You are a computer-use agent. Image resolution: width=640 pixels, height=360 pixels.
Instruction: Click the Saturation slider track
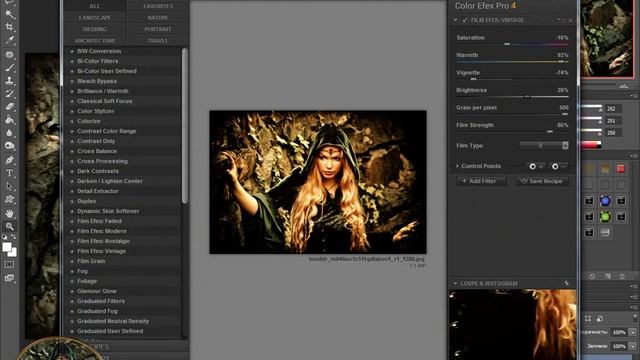512,44
